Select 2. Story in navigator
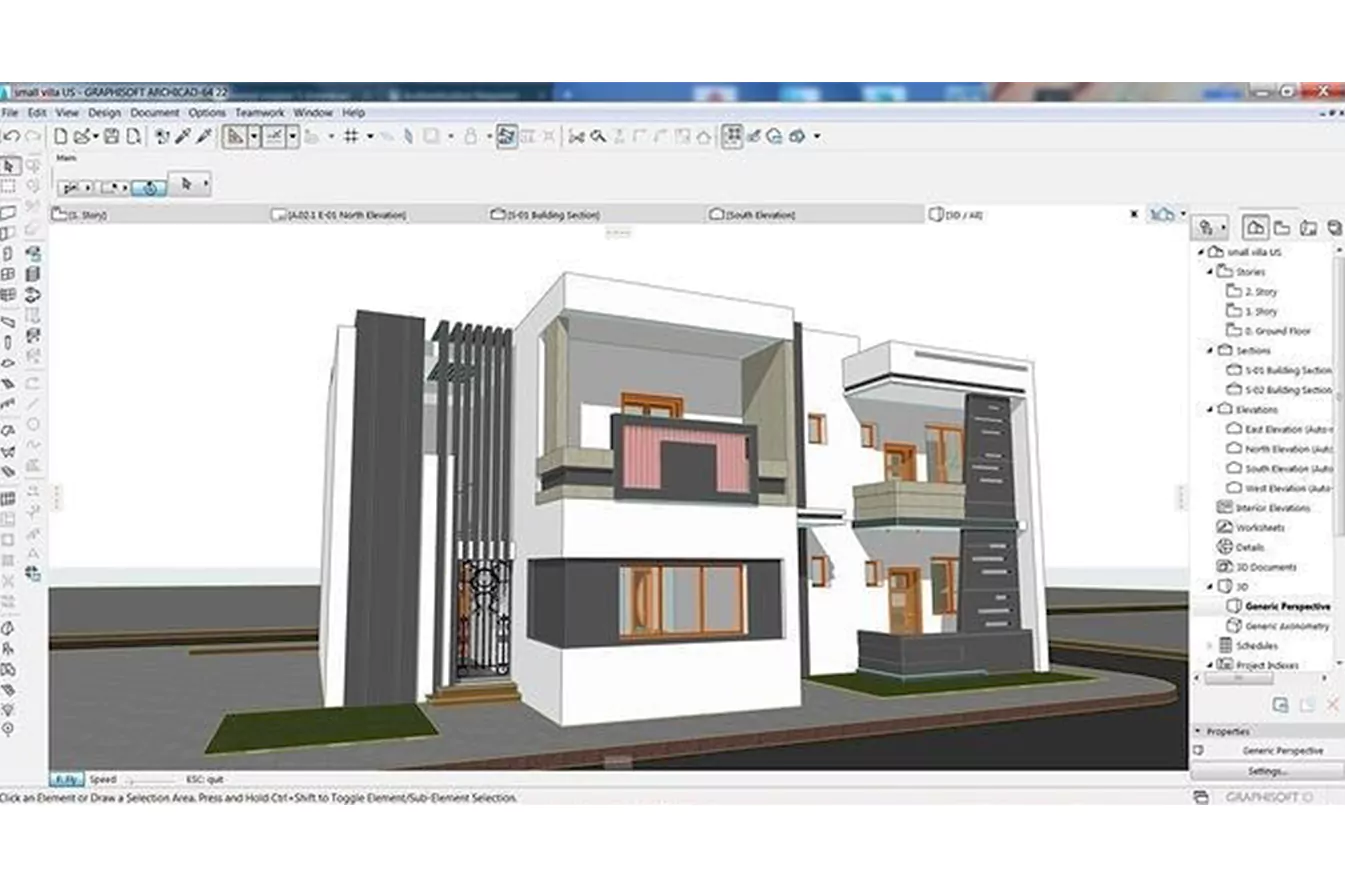1345x888 pixels. [x=1252, y=291]
